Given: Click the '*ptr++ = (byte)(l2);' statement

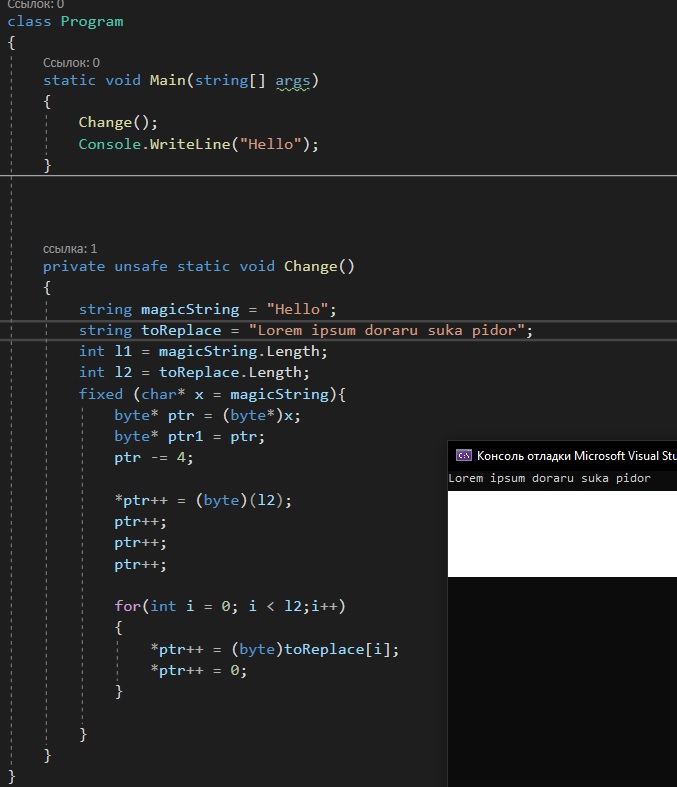Looking at the screenshot, I should [203, 500].
